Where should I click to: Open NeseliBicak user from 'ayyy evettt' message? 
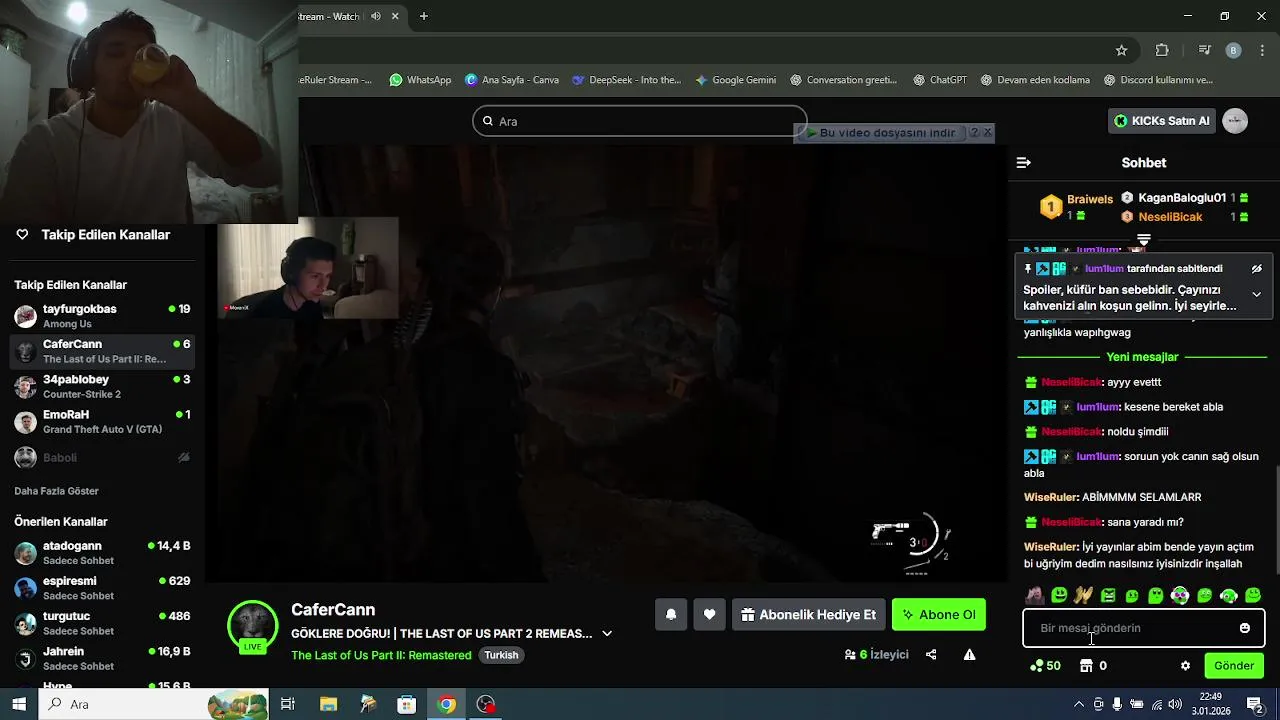click(1071, 382)
